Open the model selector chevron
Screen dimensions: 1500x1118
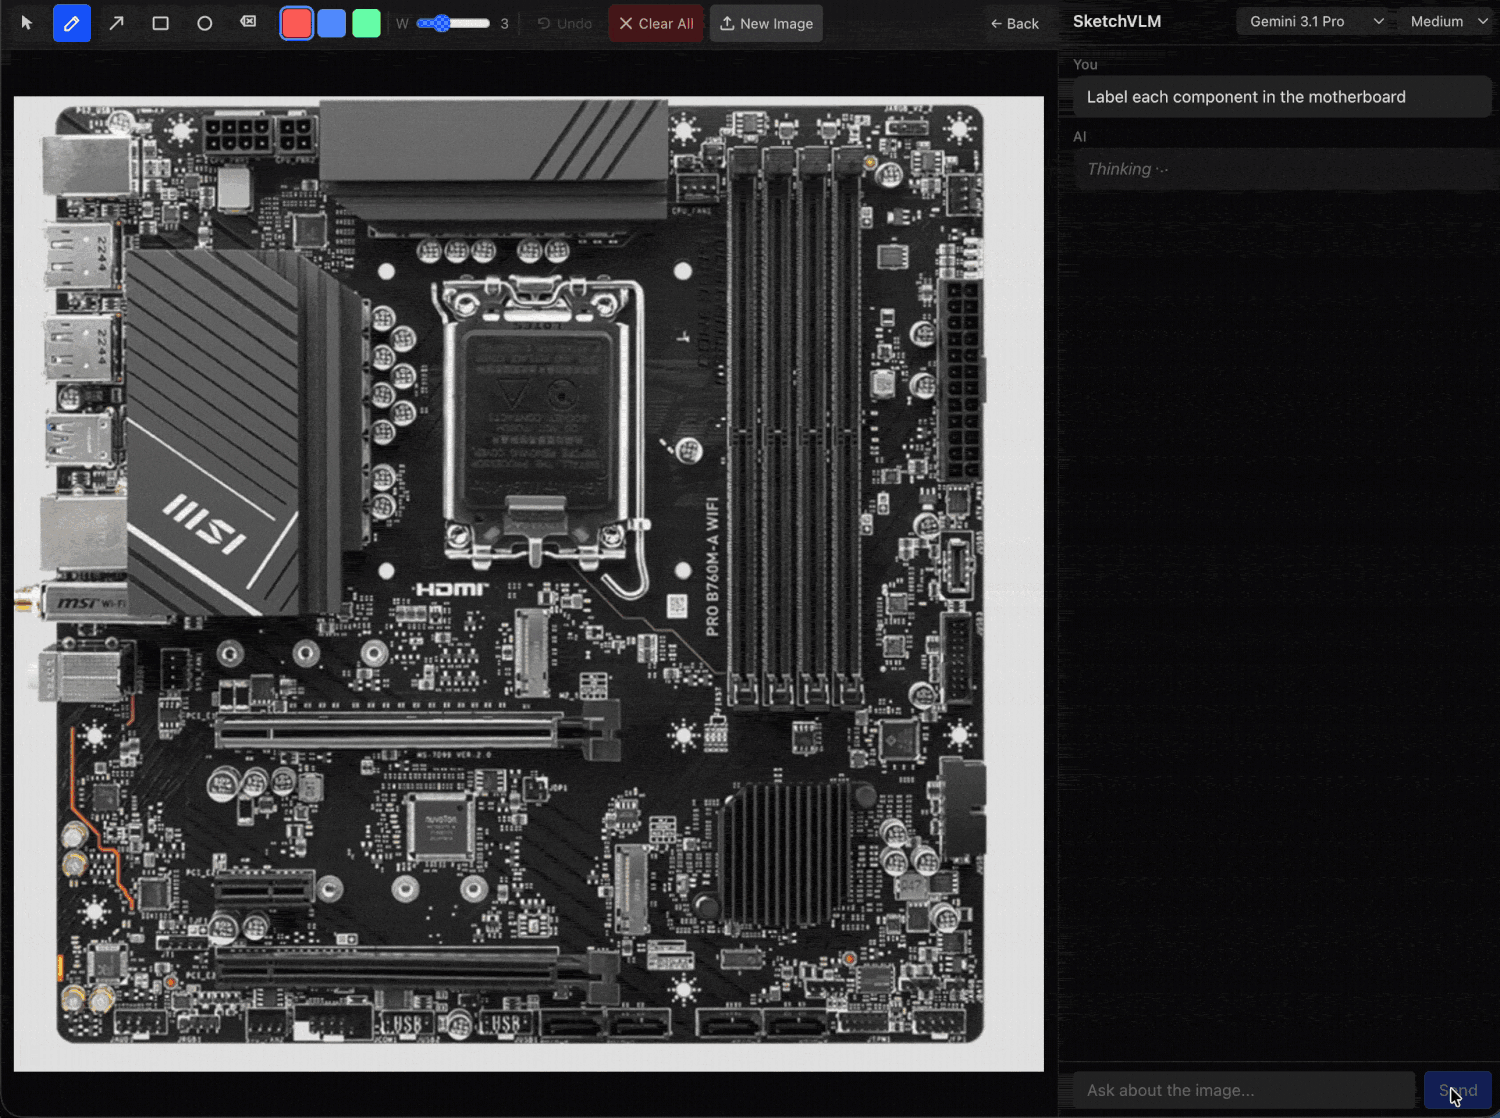1379,20
